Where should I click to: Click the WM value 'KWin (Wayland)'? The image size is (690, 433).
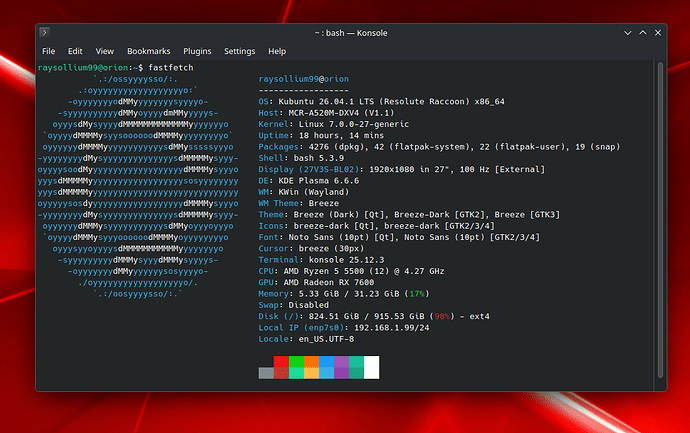click(x=314, y=192)
